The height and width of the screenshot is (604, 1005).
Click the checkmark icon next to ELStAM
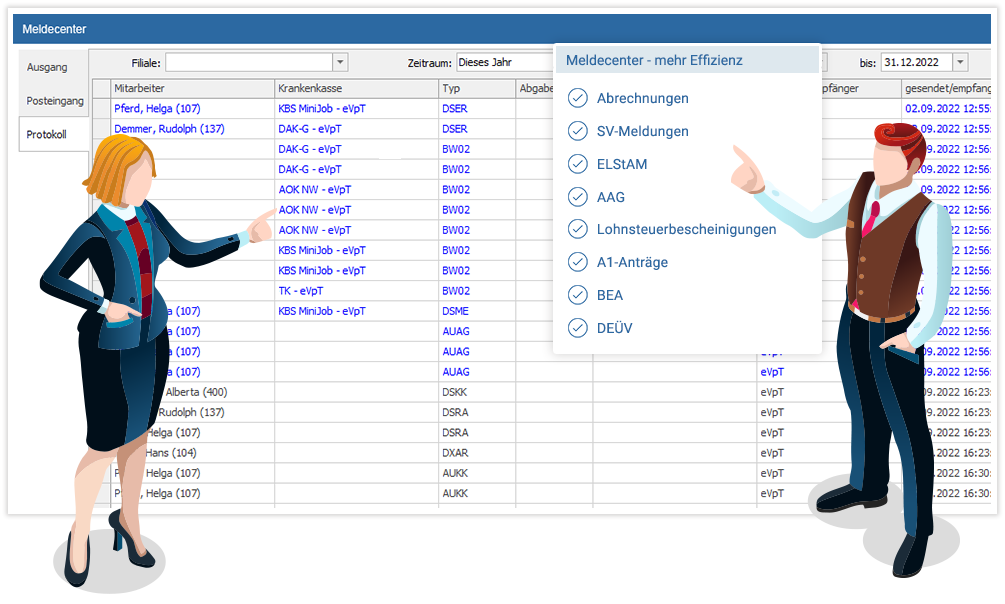tap(577, 164)
